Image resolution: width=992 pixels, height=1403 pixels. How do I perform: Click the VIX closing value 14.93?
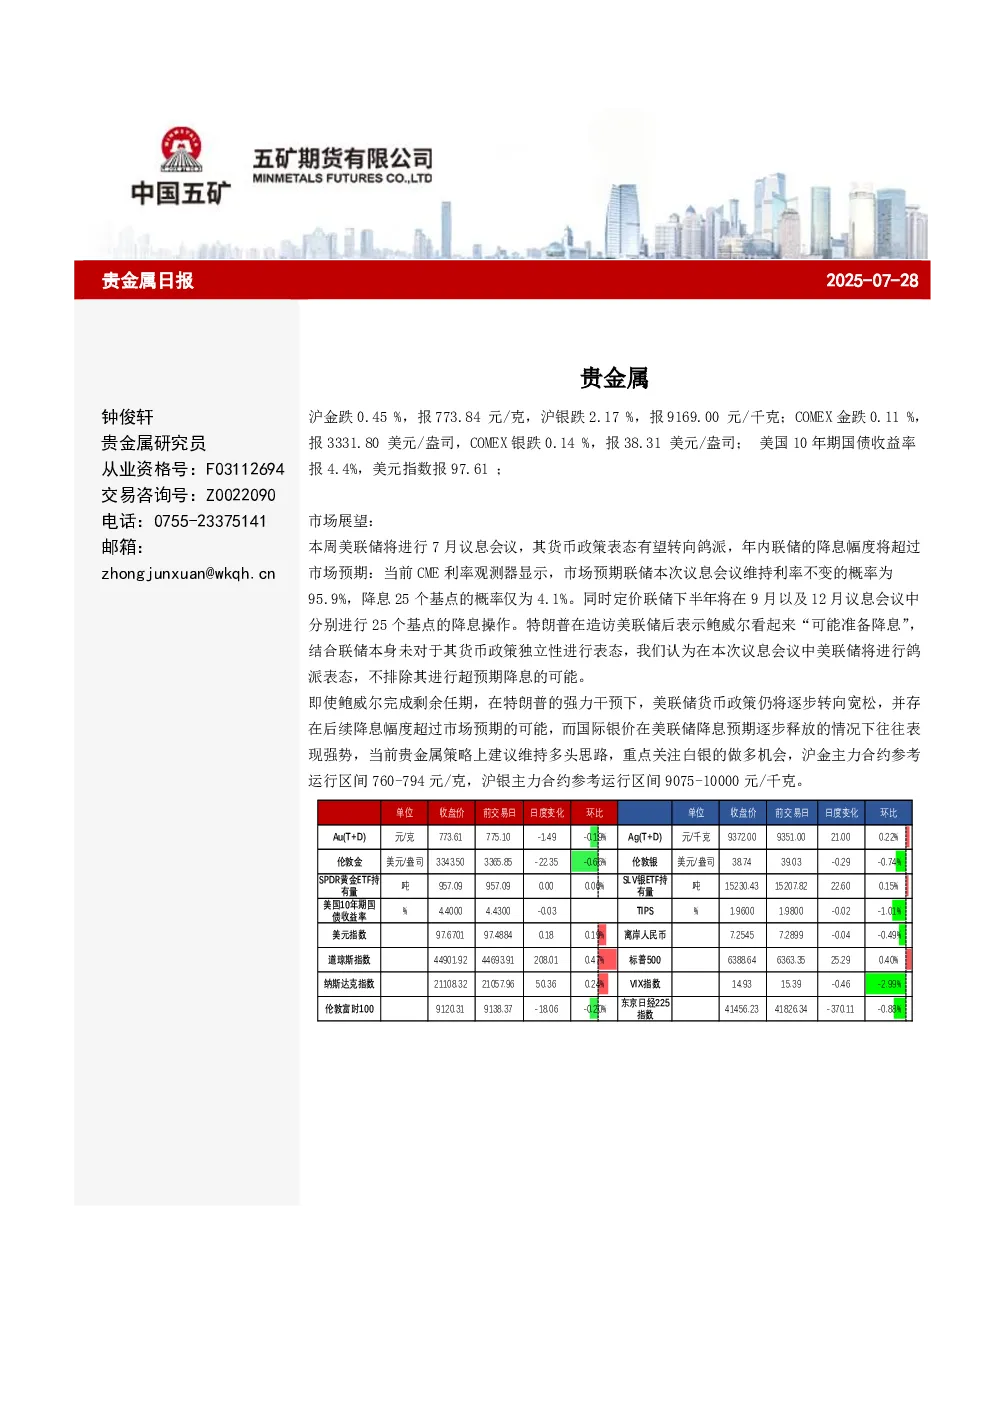pyautogui.click(x=742, y=984)
